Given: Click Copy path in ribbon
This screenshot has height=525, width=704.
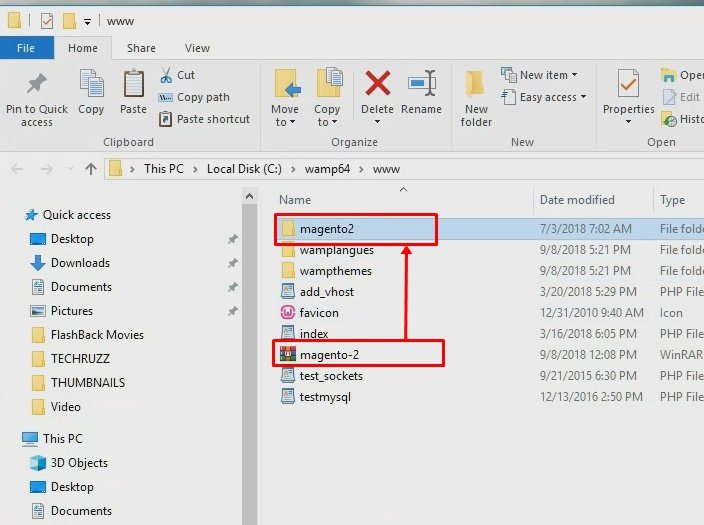Looking at the screenshot, I should tap(194, 97).
